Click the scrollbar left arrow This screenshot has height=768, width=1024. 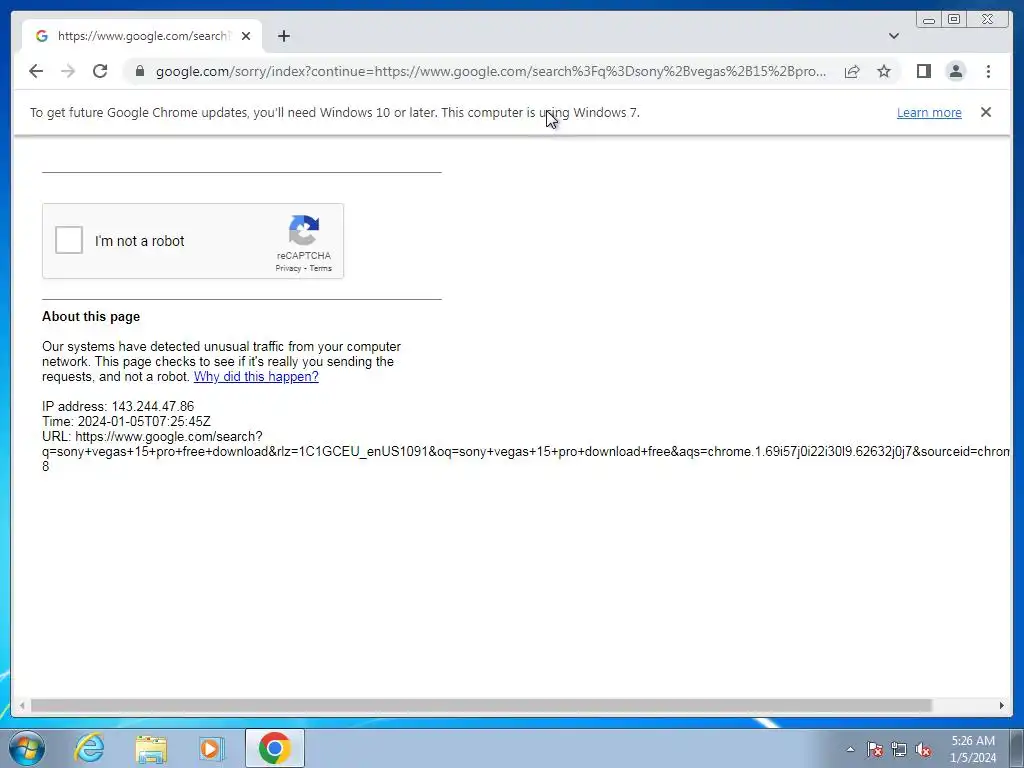pyautogui.click(x=22, y=705)
